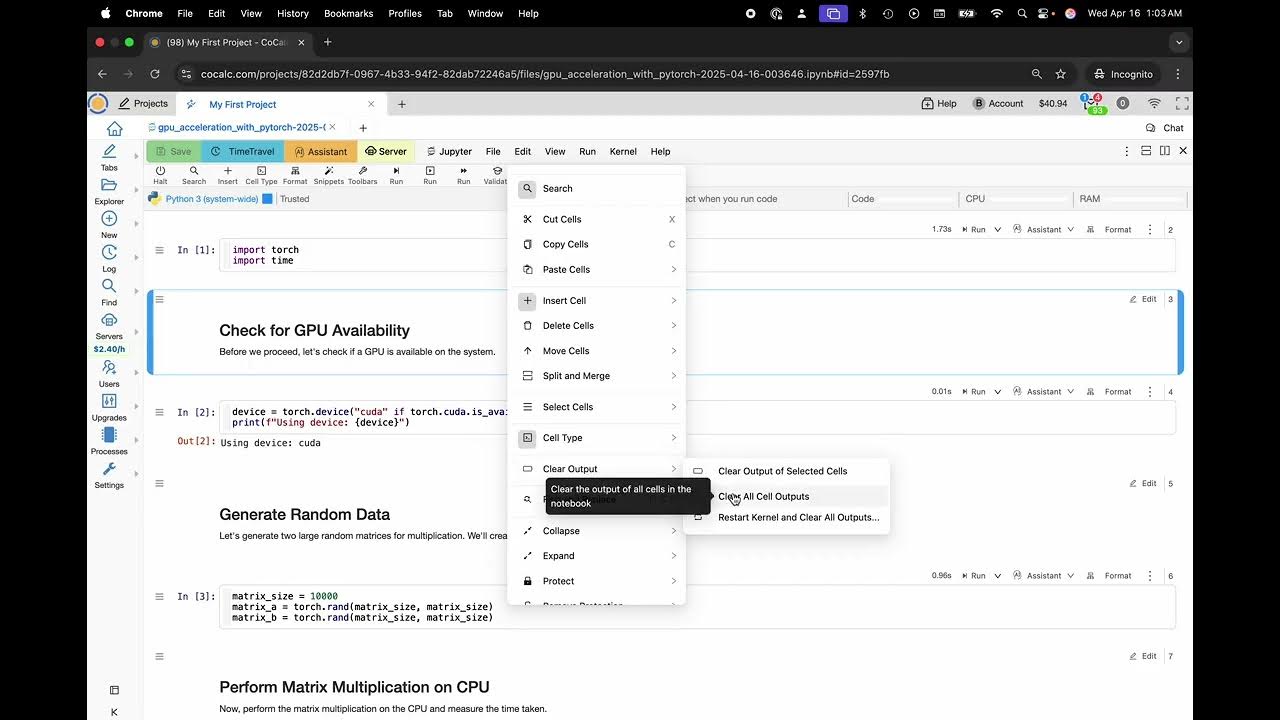Expand the Cell Type submenu

coord(597,438)
